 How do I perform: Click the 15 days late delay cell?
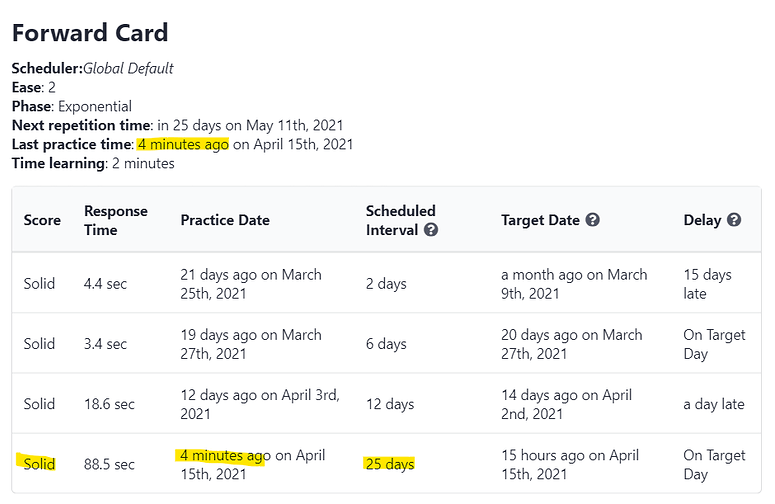point(707,284)
